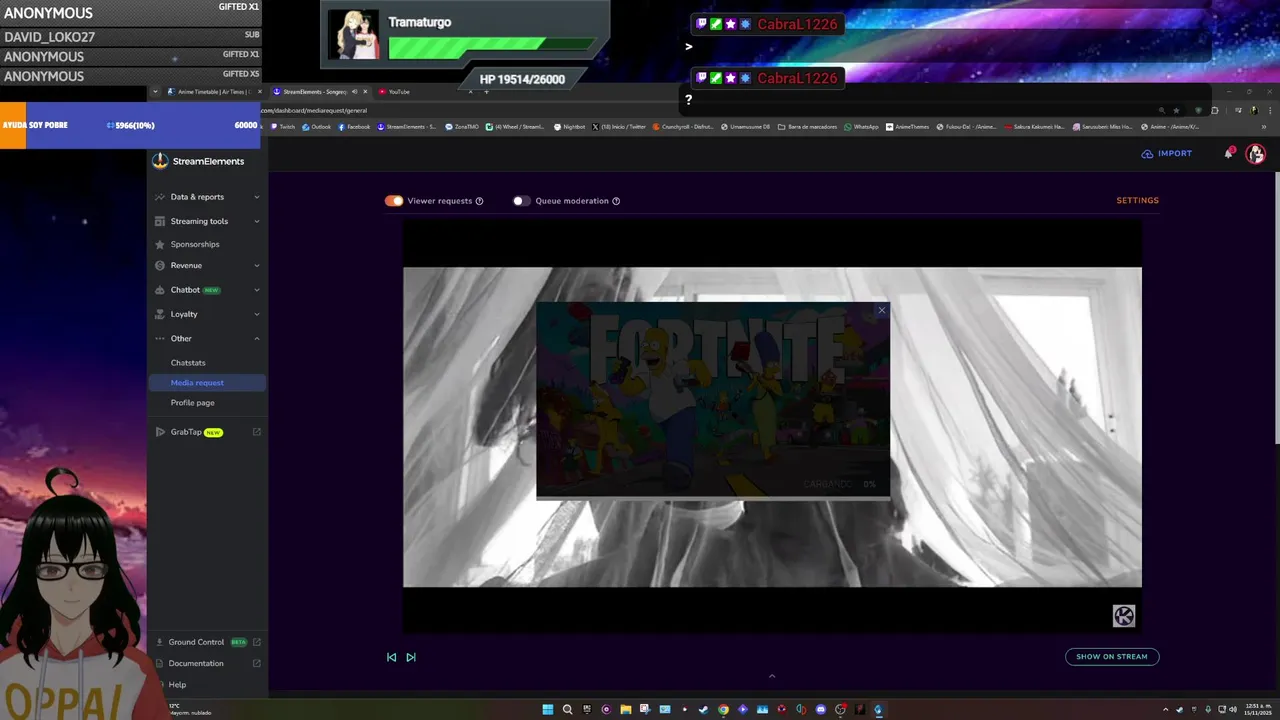Open a new browser tab
Image resolution: width=1280 pixels, height=720 pixels.
[x=487, y=92]
